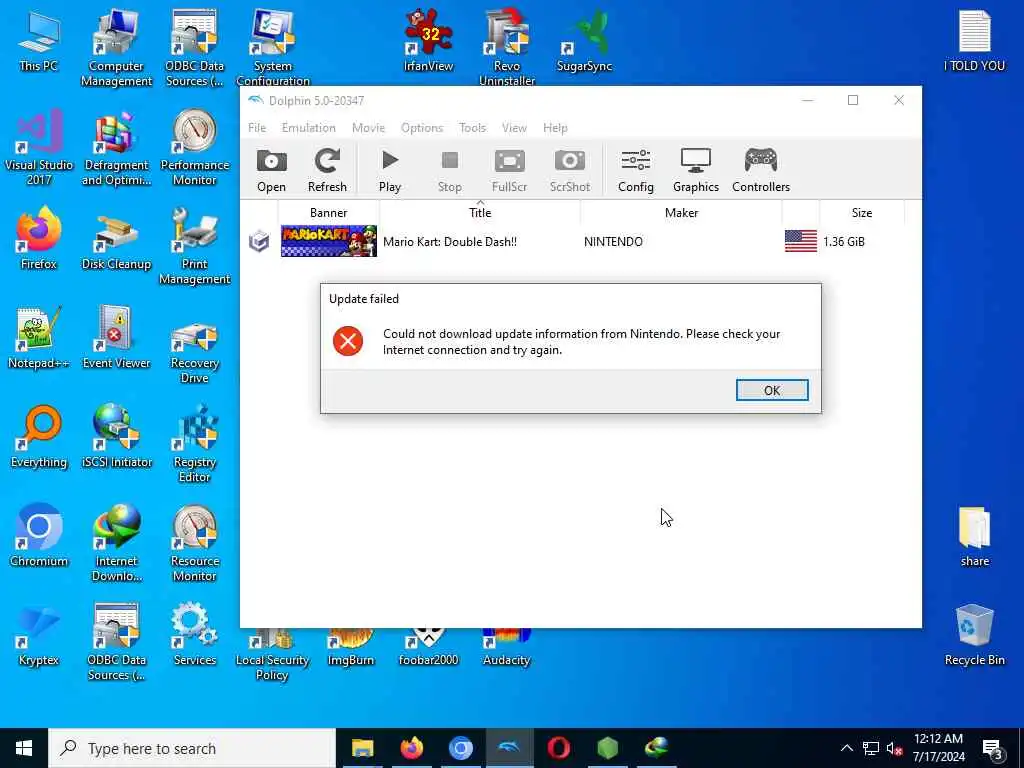This screenshot has width=1024, height=768.
Task: Click the muted volume tray icon
Action: click(895, 748)
